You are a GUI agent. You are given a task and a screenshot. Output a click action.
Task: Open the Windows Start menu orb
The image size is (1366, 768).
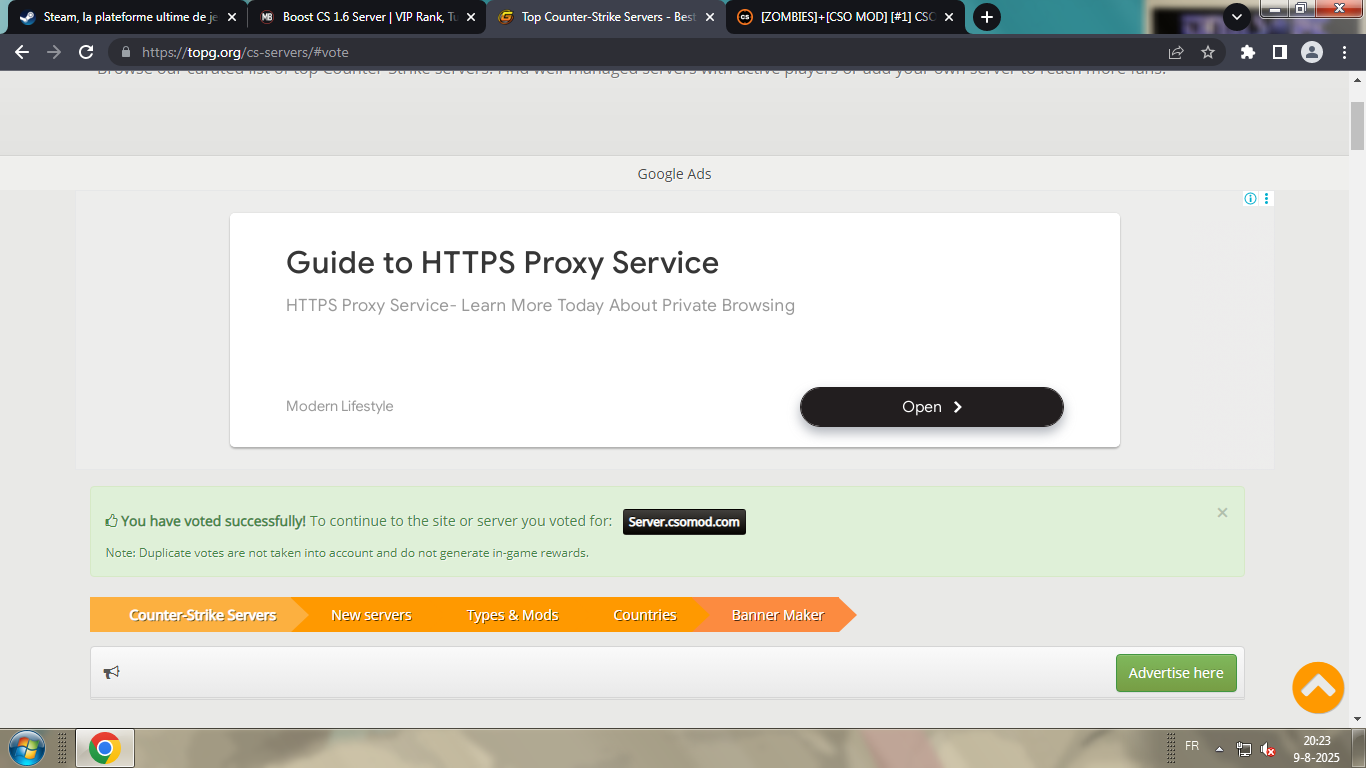(x=26, y=748)
